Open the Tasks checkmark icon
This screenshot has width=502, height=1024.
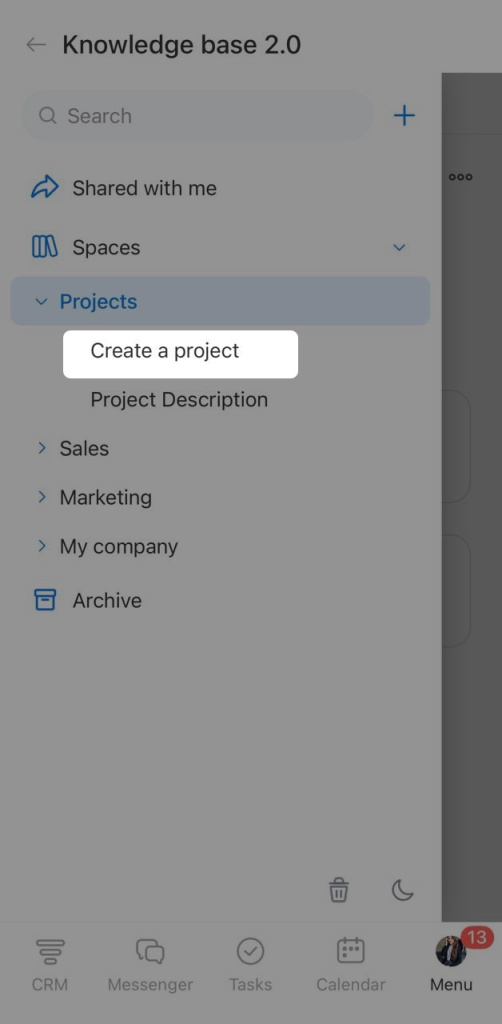coord(250,965)
